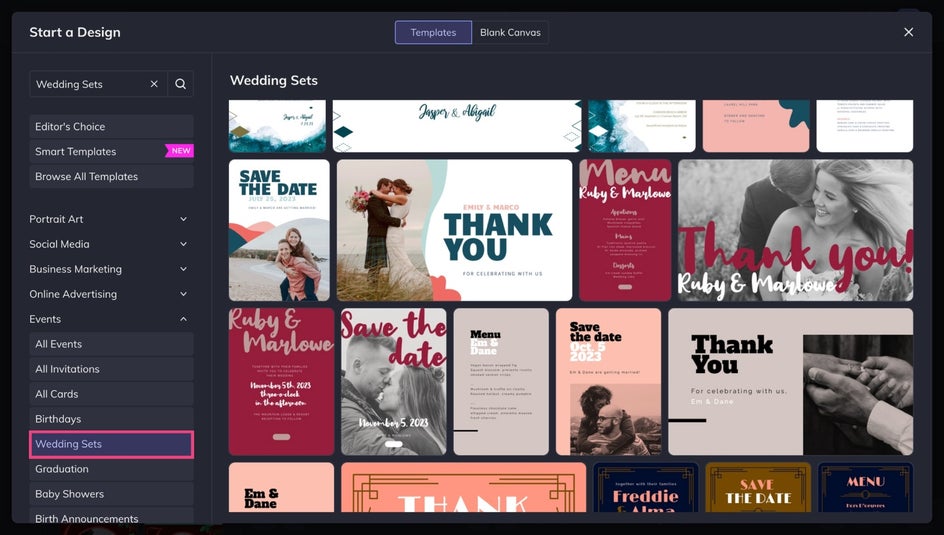The image size is (944, 535).
Task: Expand the Social Media category
Action: (x=108, y=244)
